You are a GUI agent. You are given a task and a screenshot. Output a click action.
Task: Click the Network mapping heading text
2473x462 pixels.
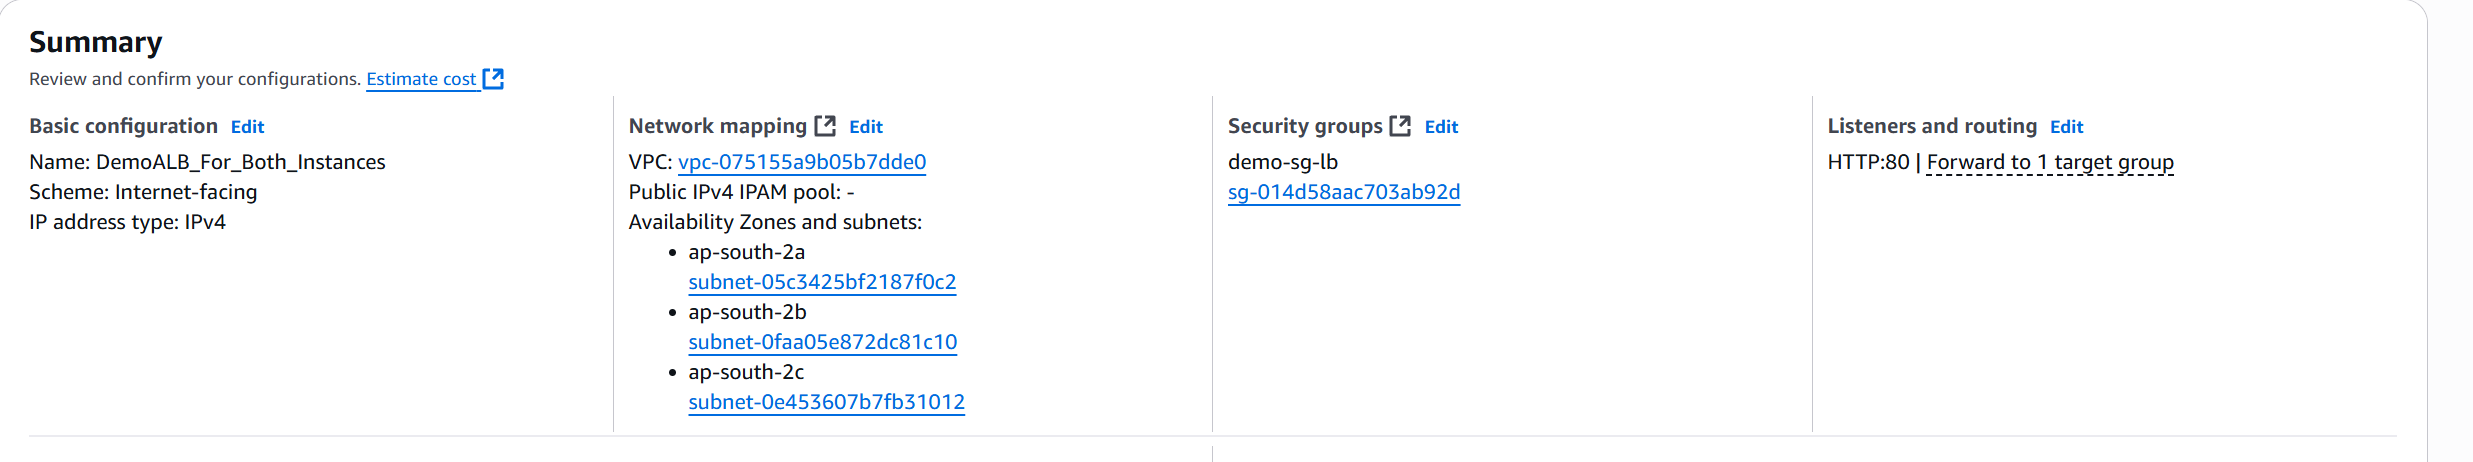click(x=717, y=126)
